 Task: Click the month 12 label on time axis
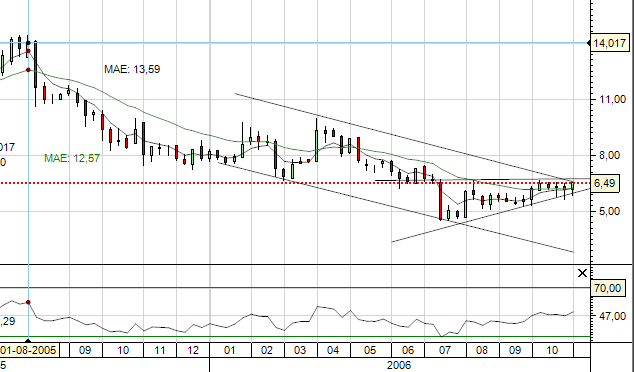193,350
